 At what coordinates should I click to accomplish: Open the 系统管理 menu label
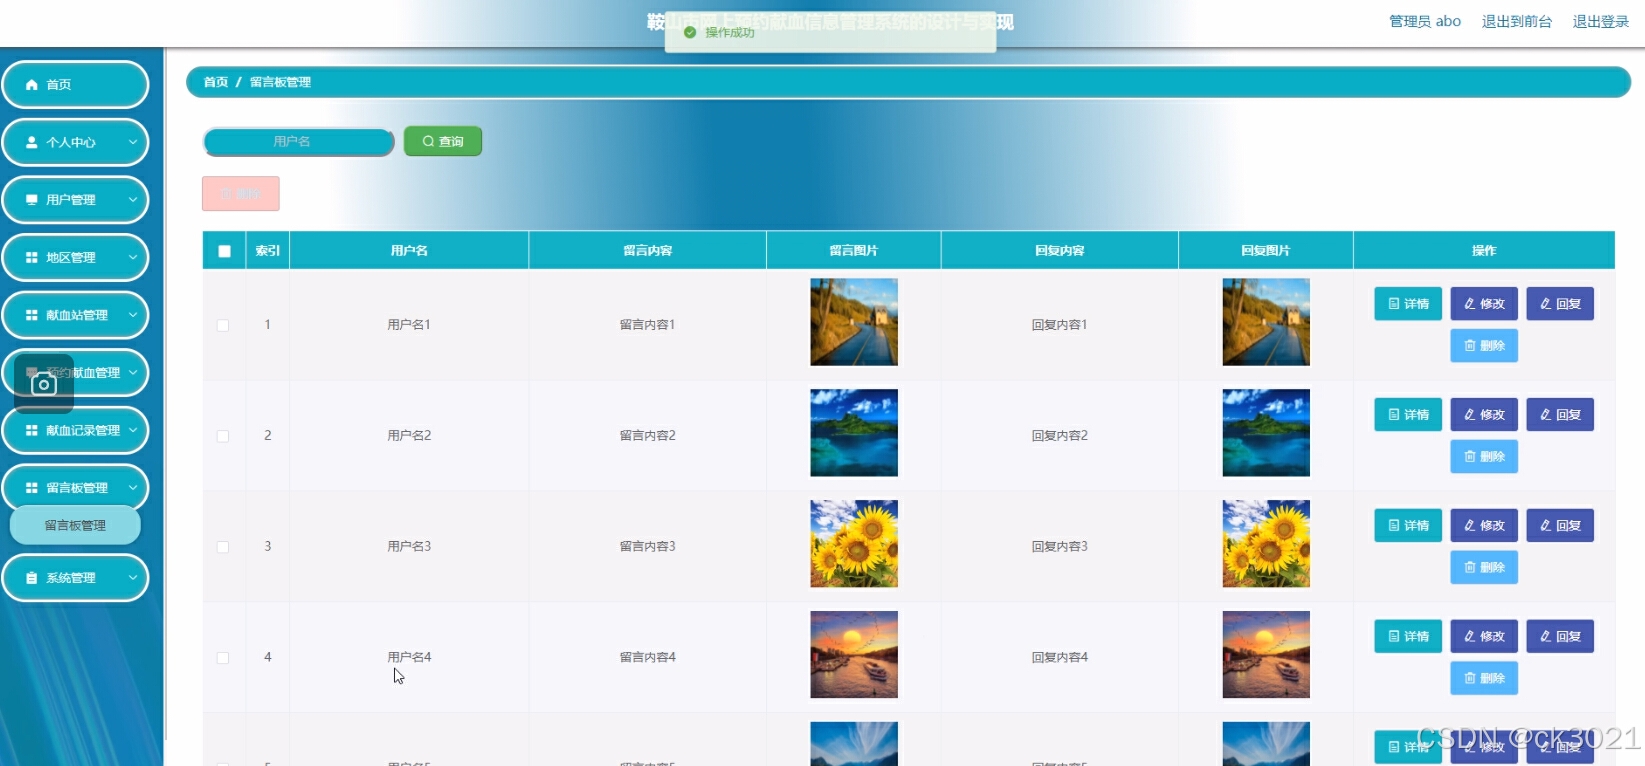click(71, 578)
